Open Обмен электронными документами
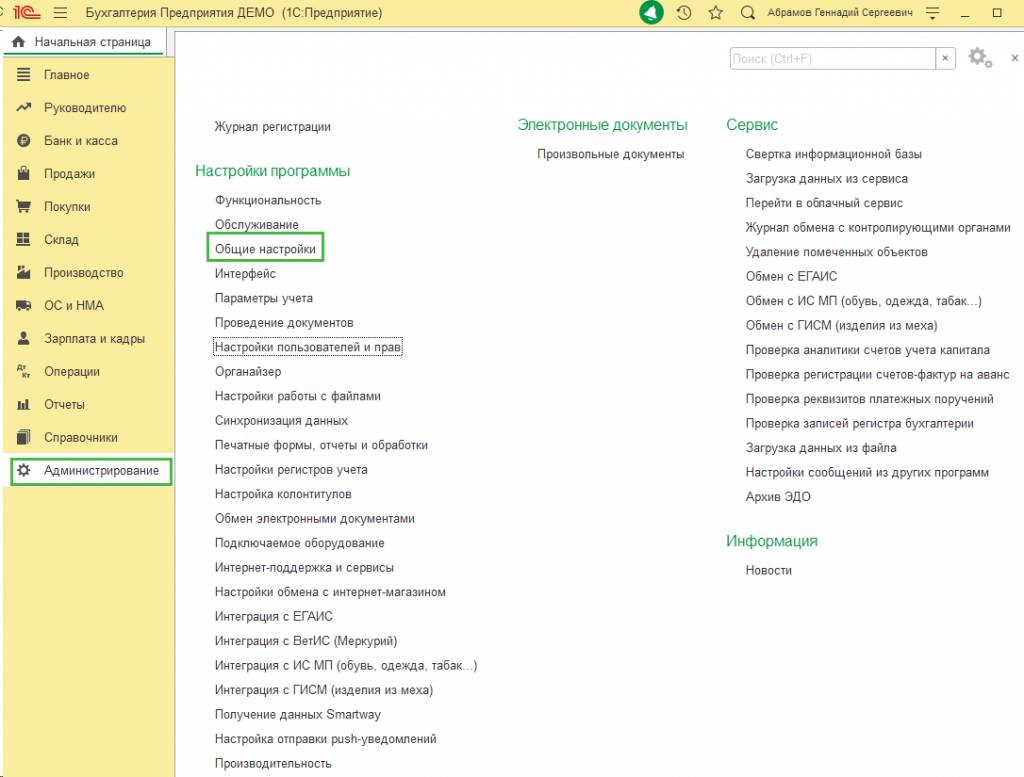This screenshot has width=1024, height=777. click(315, 518)
